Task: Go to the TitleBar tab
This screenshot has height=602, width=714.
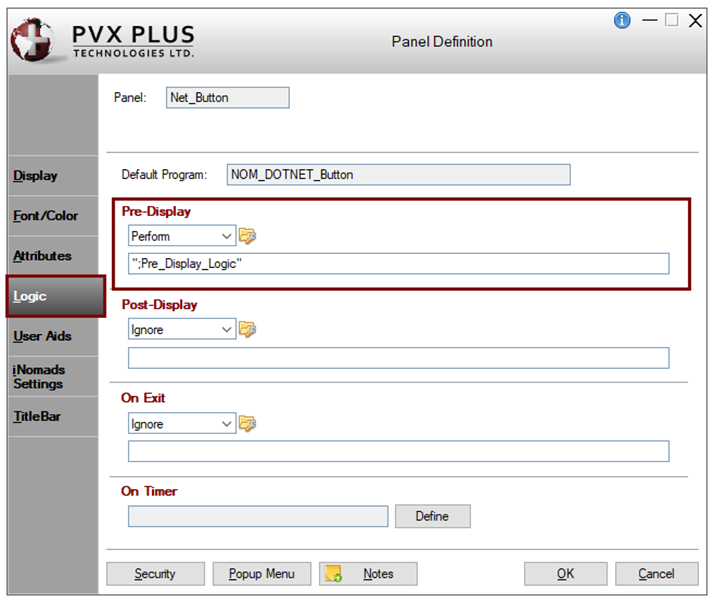Action: click(x=37, y=416)
